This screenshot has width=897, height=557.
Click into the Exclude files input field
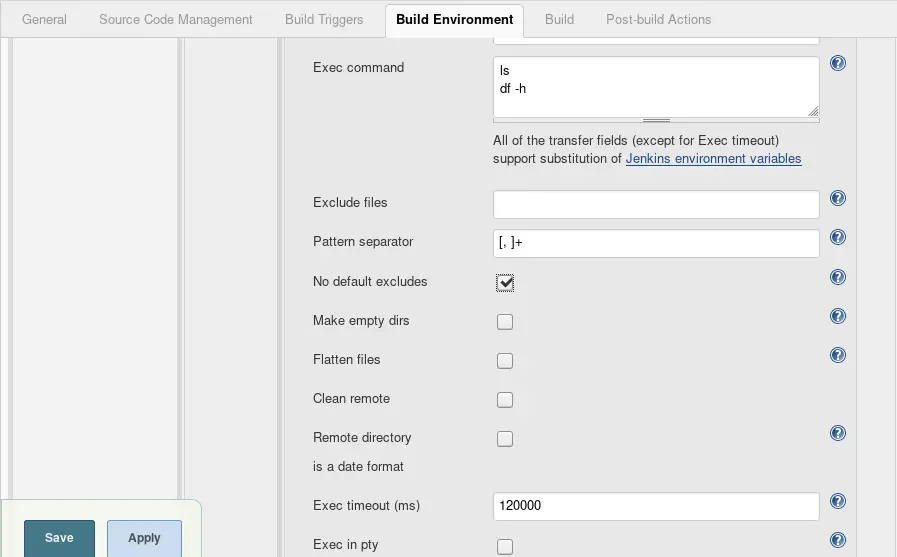[656, 204]
